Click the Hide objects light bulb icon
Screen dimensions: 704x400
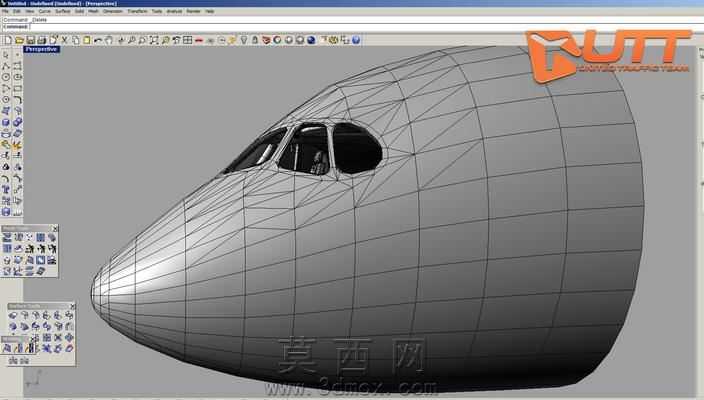click(x=244, y=40)
